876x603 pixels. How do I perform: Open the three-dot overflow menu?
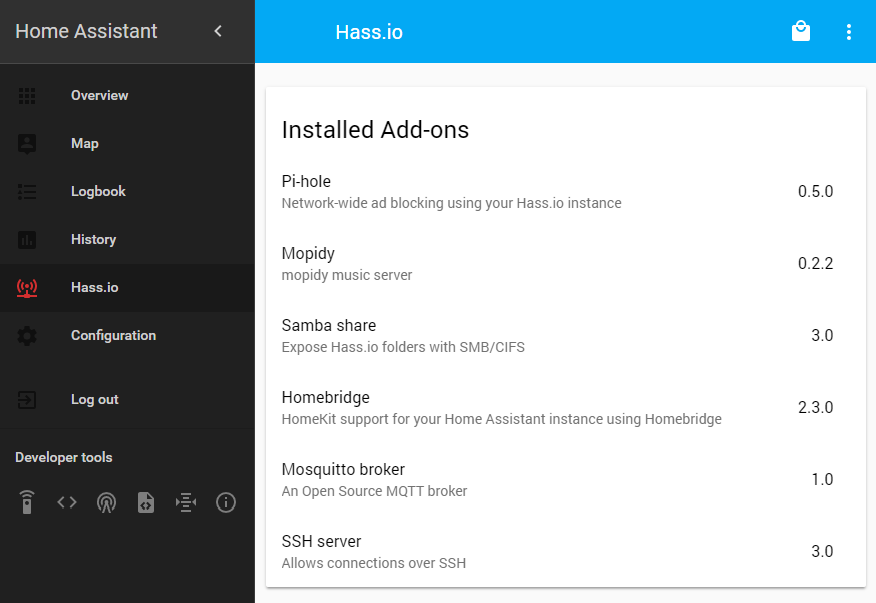pyautogui.click(x=849, y=31)
